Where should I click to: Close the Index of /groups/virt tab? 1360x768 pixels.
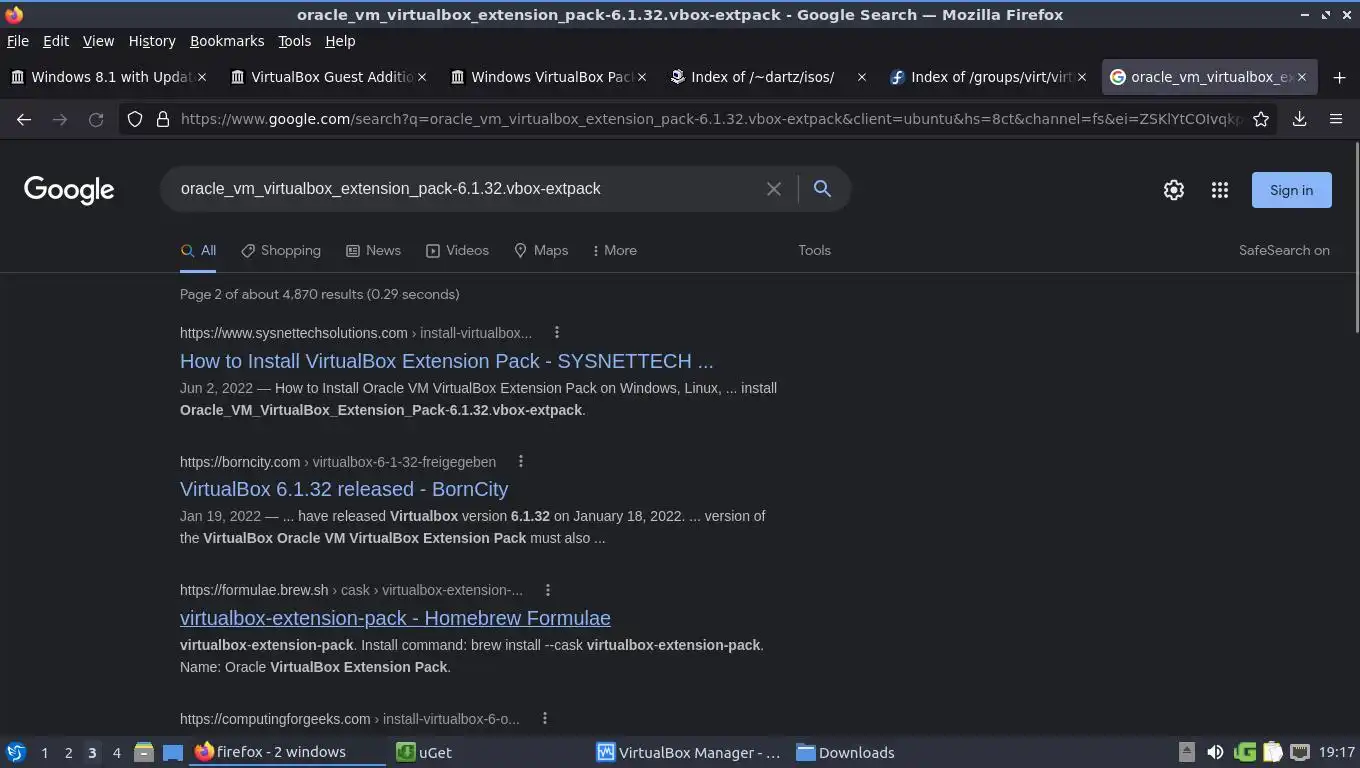coord(1082,77)
